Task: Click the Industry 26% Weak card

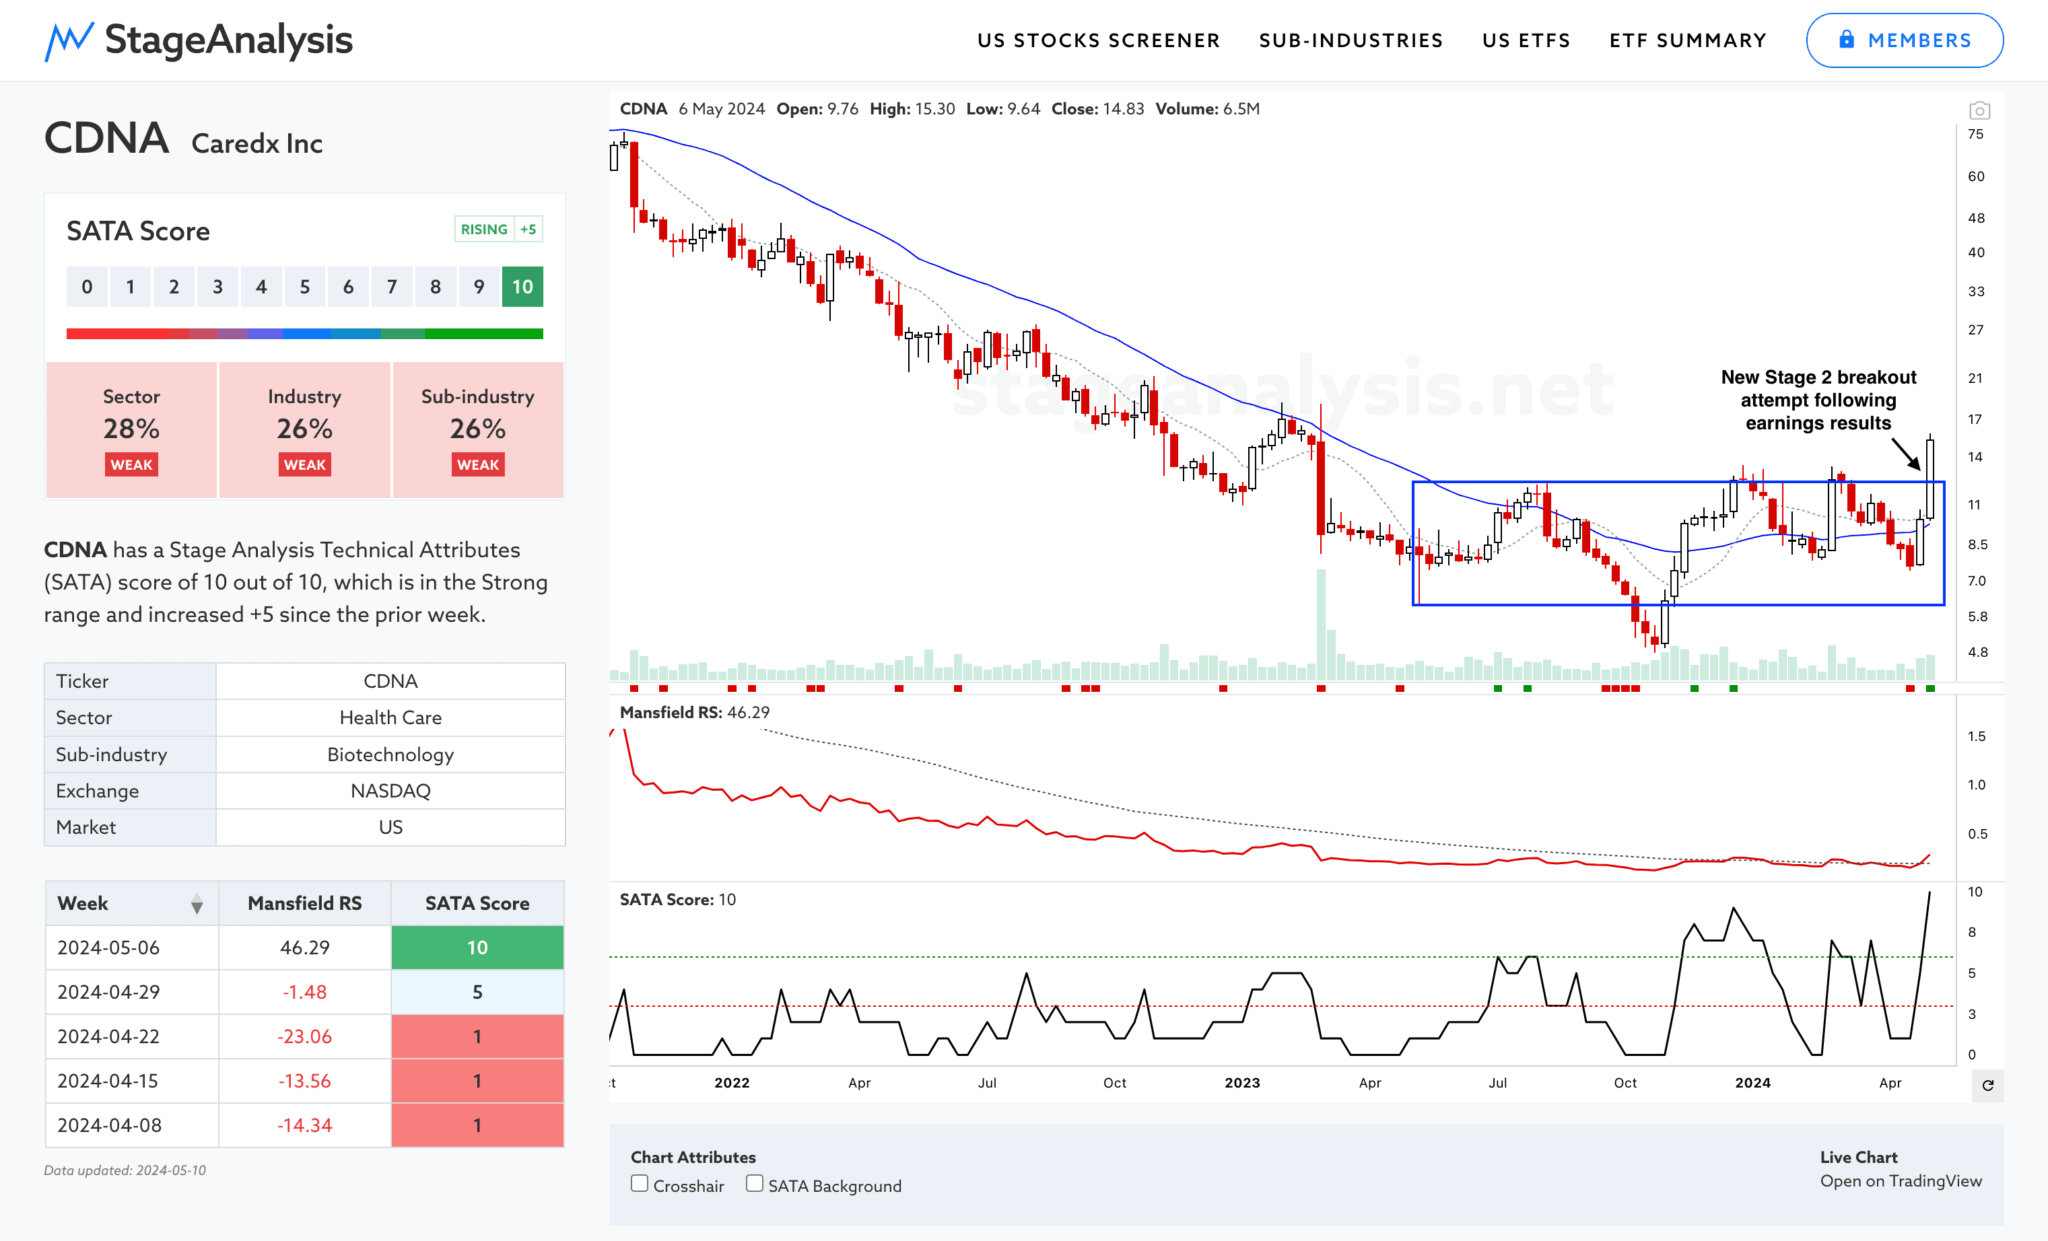Action: pyautogui.click(x=304, y=429)
